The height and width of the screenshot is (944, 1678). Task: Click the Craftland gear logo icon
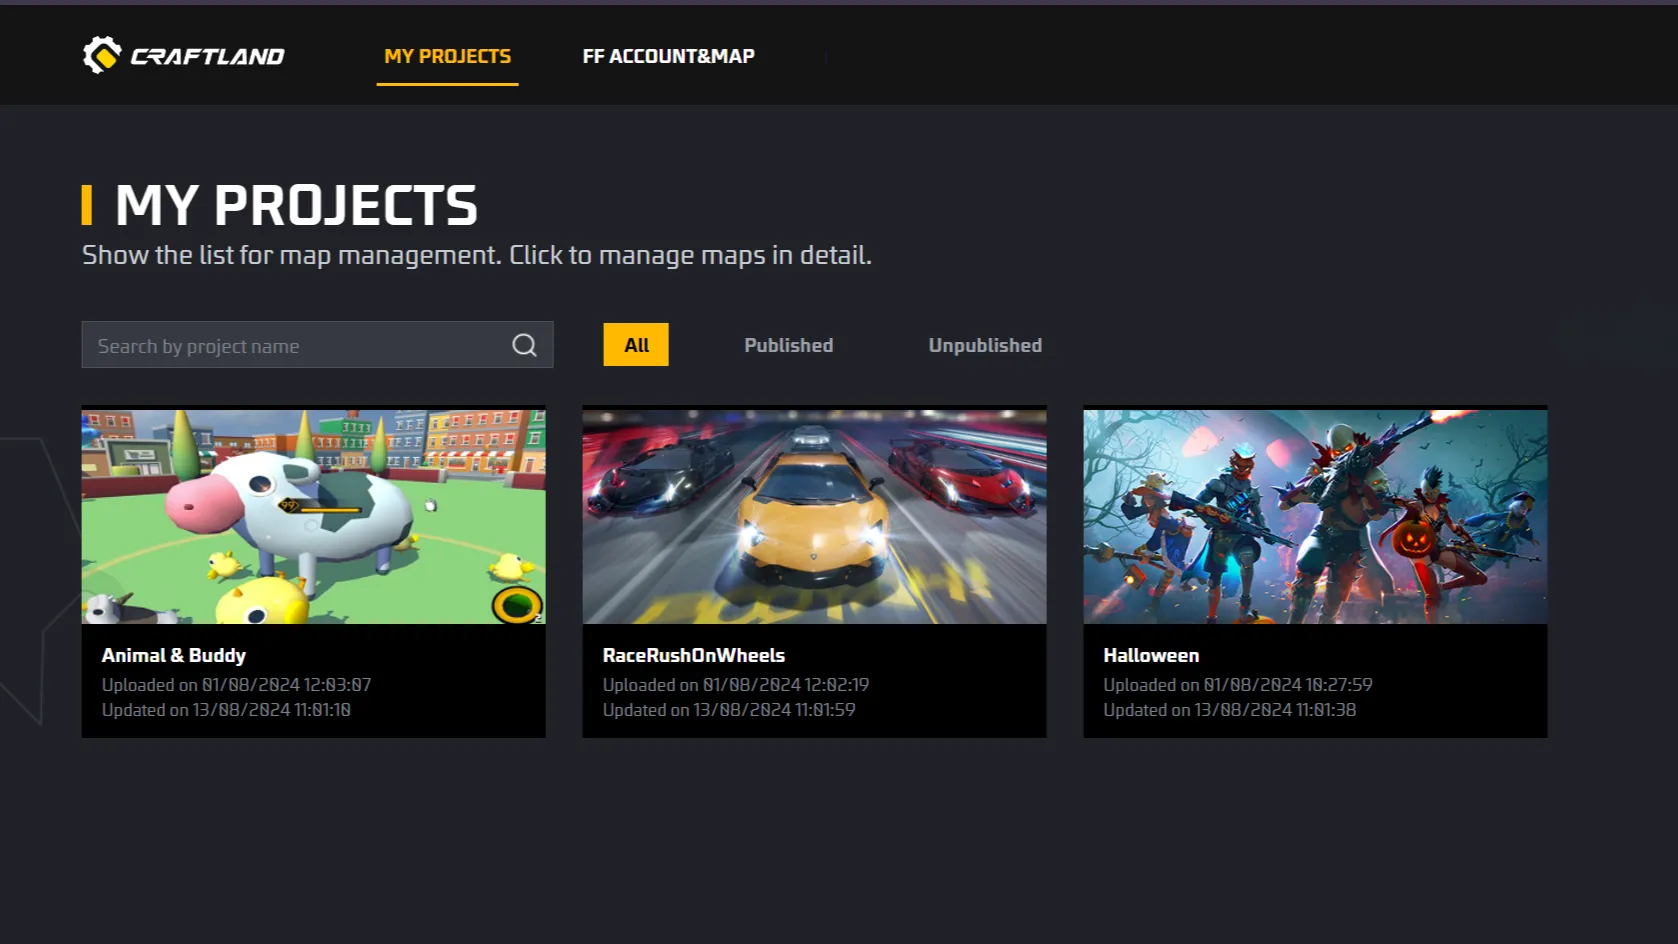pyautogui.click(x=101, y=55)
